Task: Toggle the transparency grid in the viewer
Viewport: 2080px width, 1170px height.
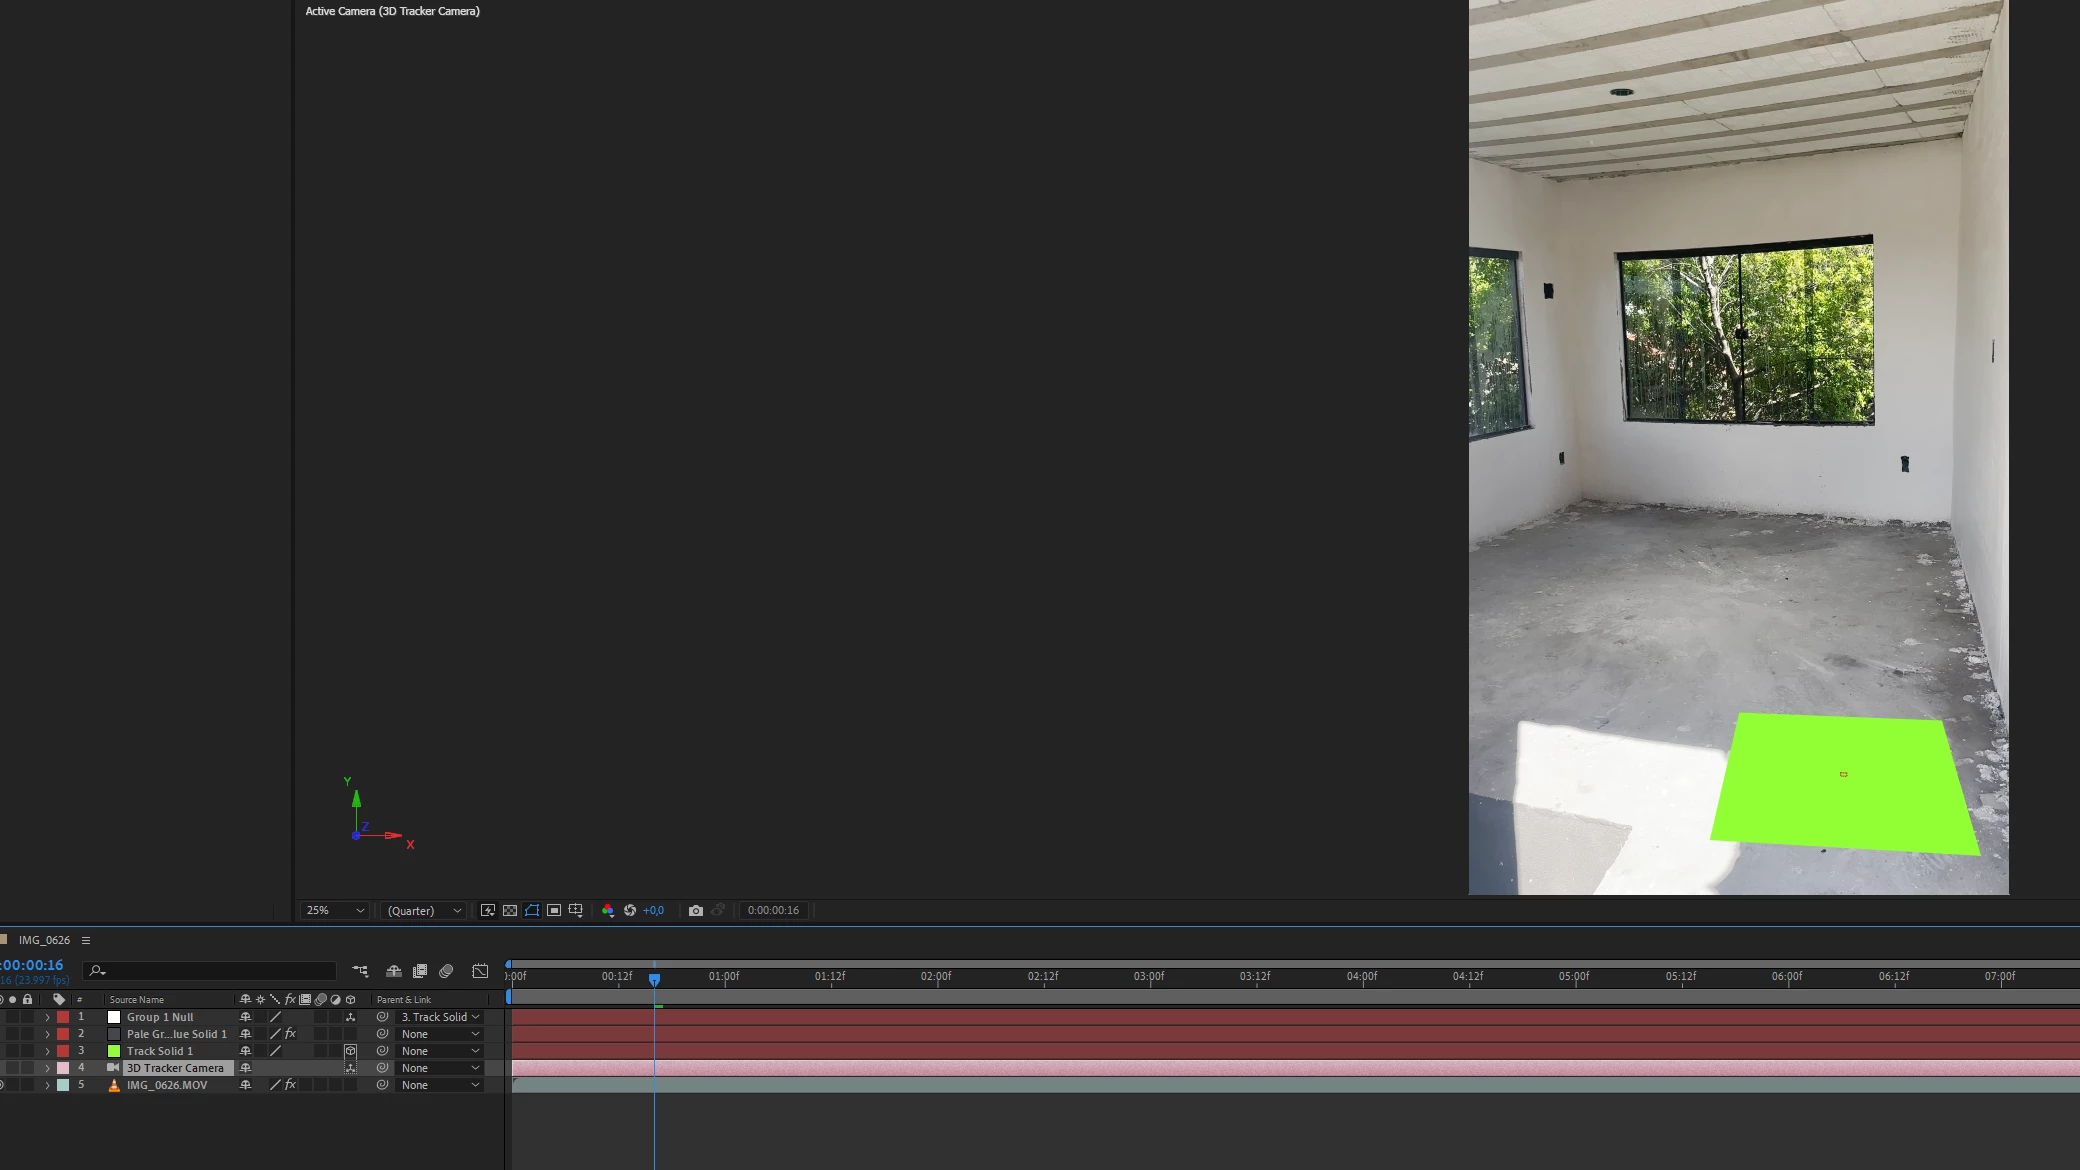Action: coord(510,910)
